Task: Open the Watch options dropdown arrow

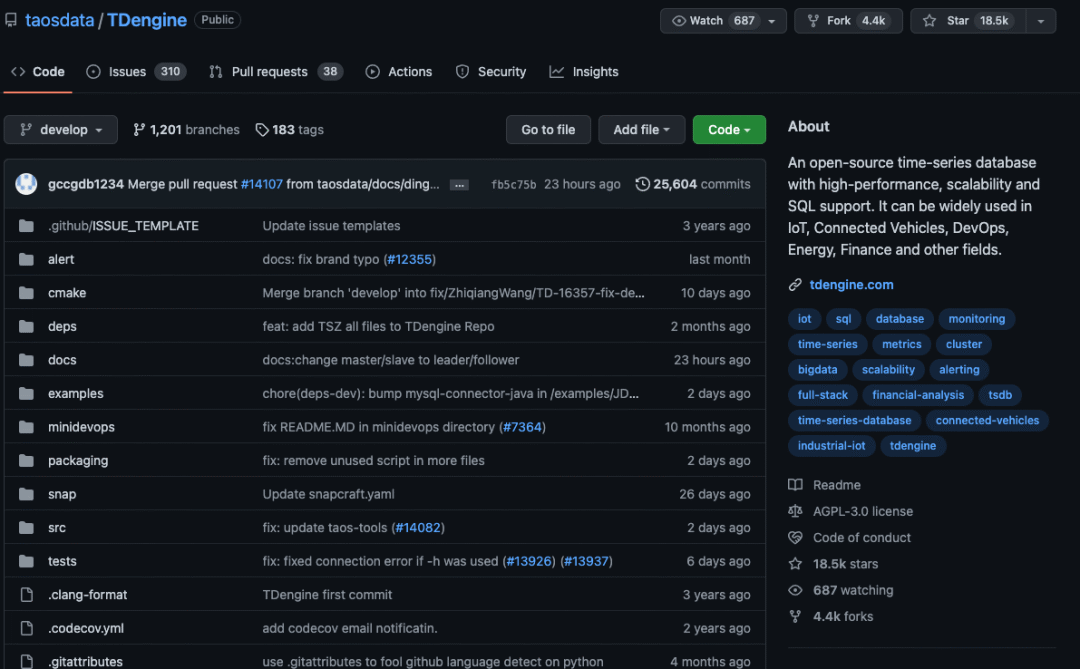Action: pos(771,21)
